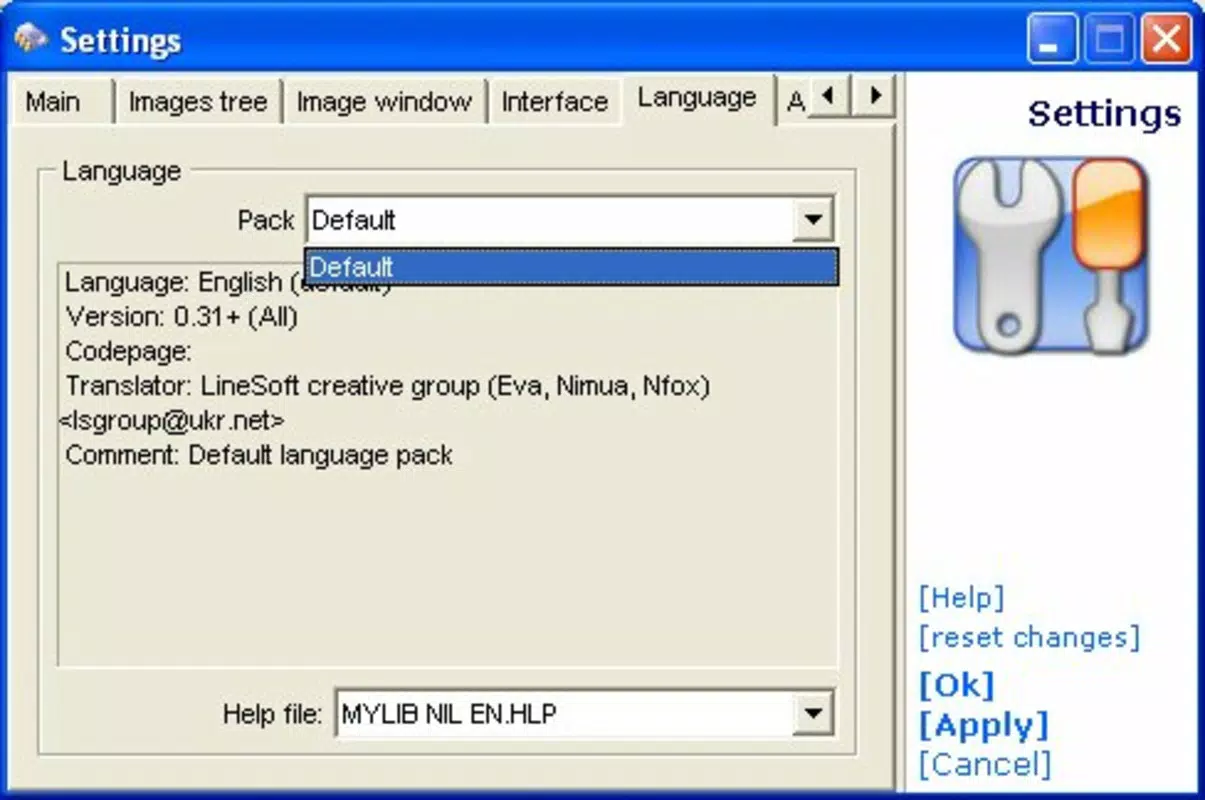The width and height of the screenshot is (1205, 800).
Task: Collapse the Pack dropdown arrow
Action: 813,220
